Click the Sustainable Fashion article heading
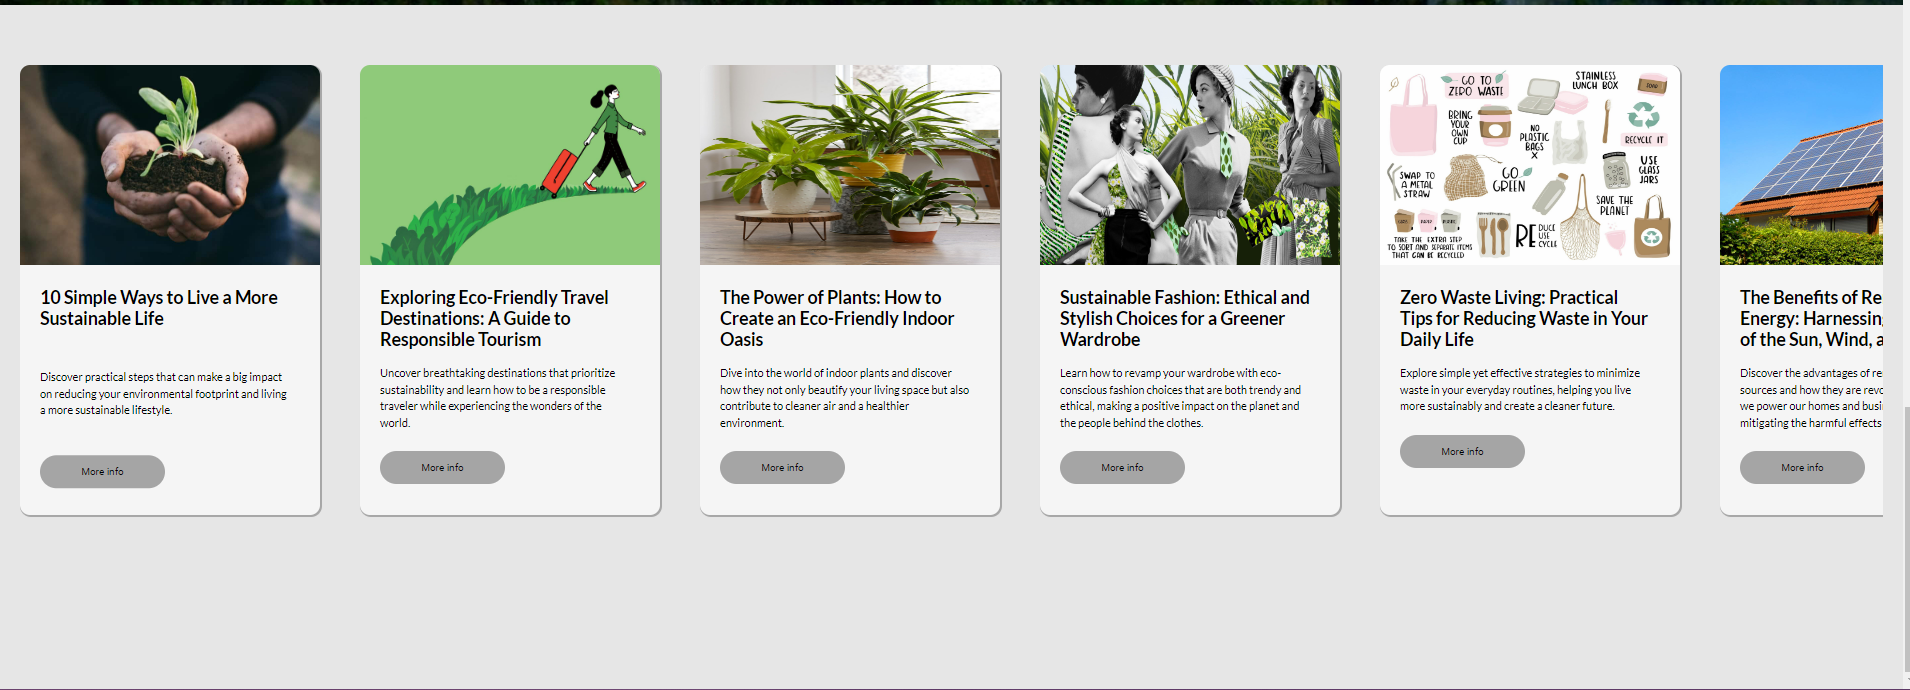Screen dimensions: 1910x690 (x=1185, y=318)
